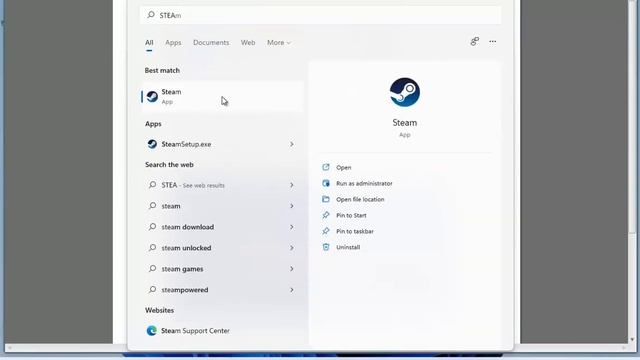This screenshot has width=640, height=360.
Task: Choose Open file location
Action: 360,199
